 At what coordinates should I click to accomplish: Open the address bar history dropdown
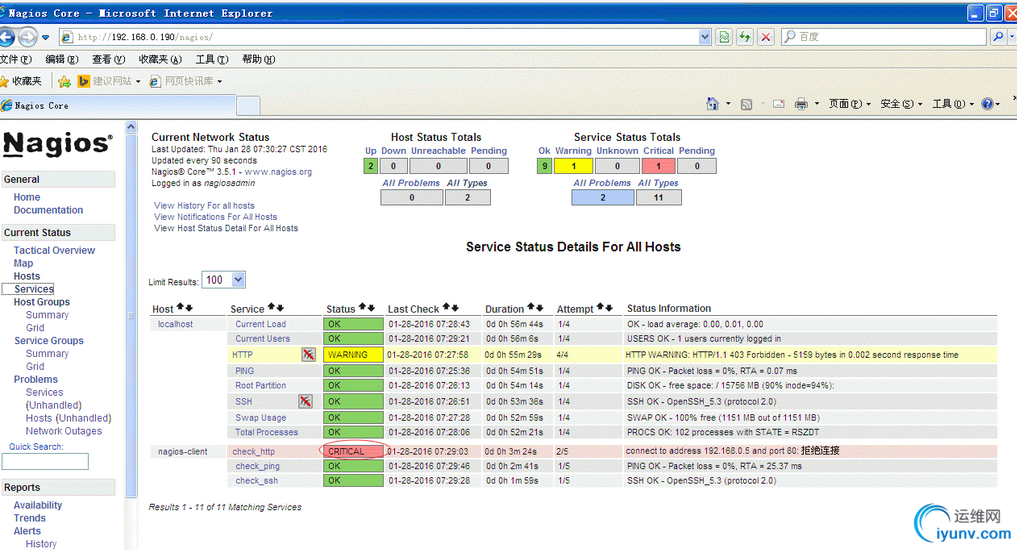click(x=705, y=37)
